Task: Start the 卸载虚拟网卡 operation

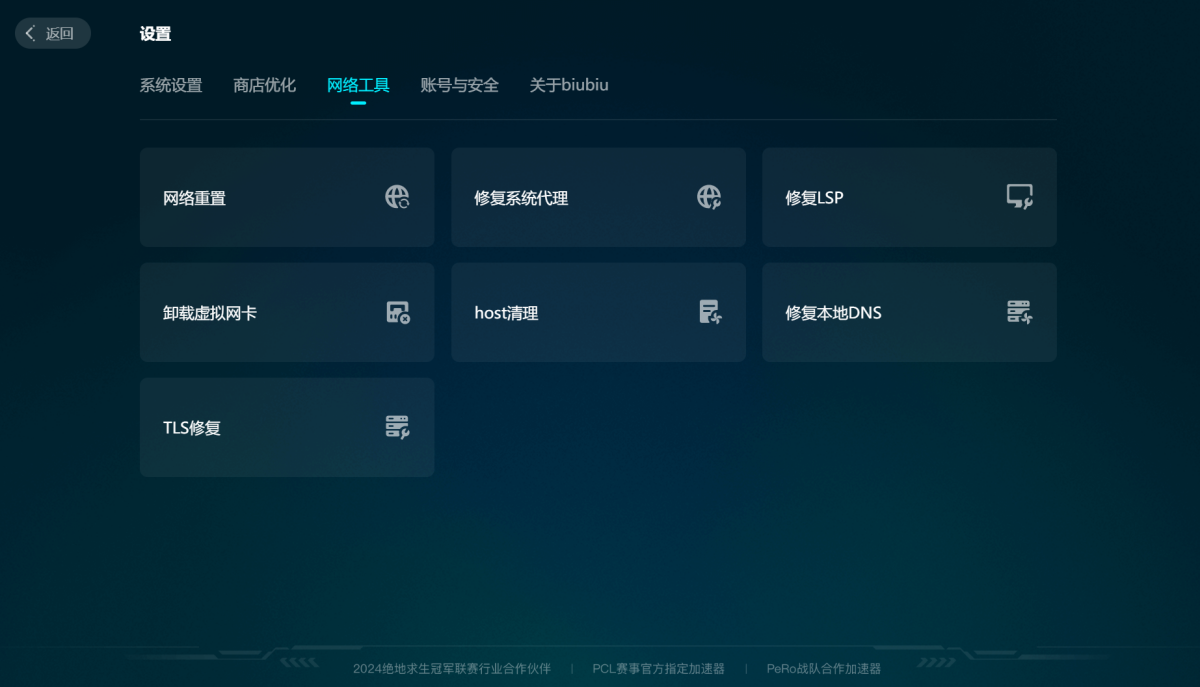Action: (x=287, y=312)
